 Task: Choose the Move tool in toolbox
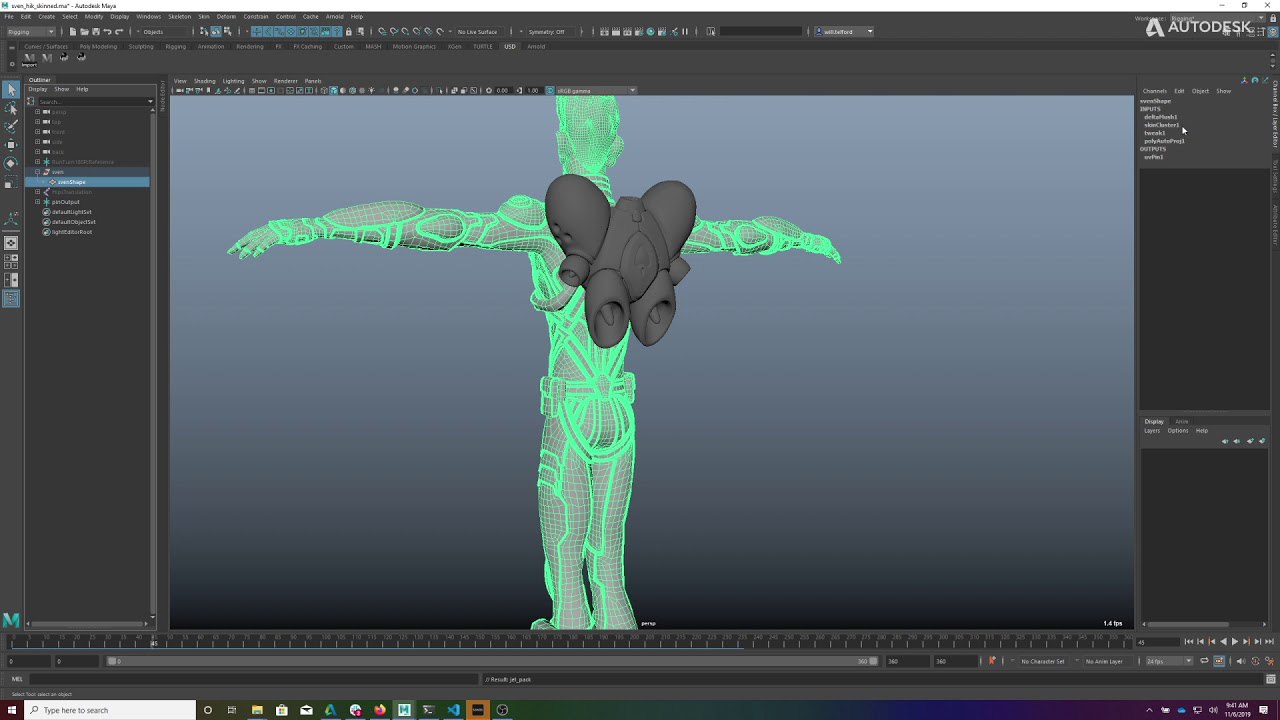[x=11, y=145]
